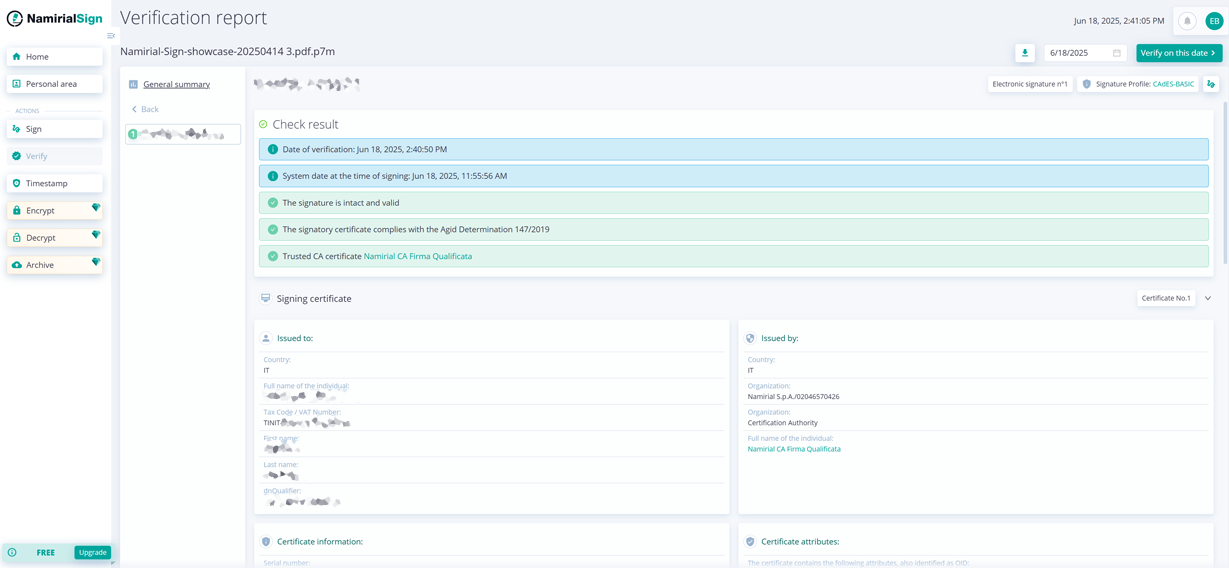The height and width of the screenshot is (568, 1229).
Task: Click check icon on Agid Determination row
Action: point(272,229)
